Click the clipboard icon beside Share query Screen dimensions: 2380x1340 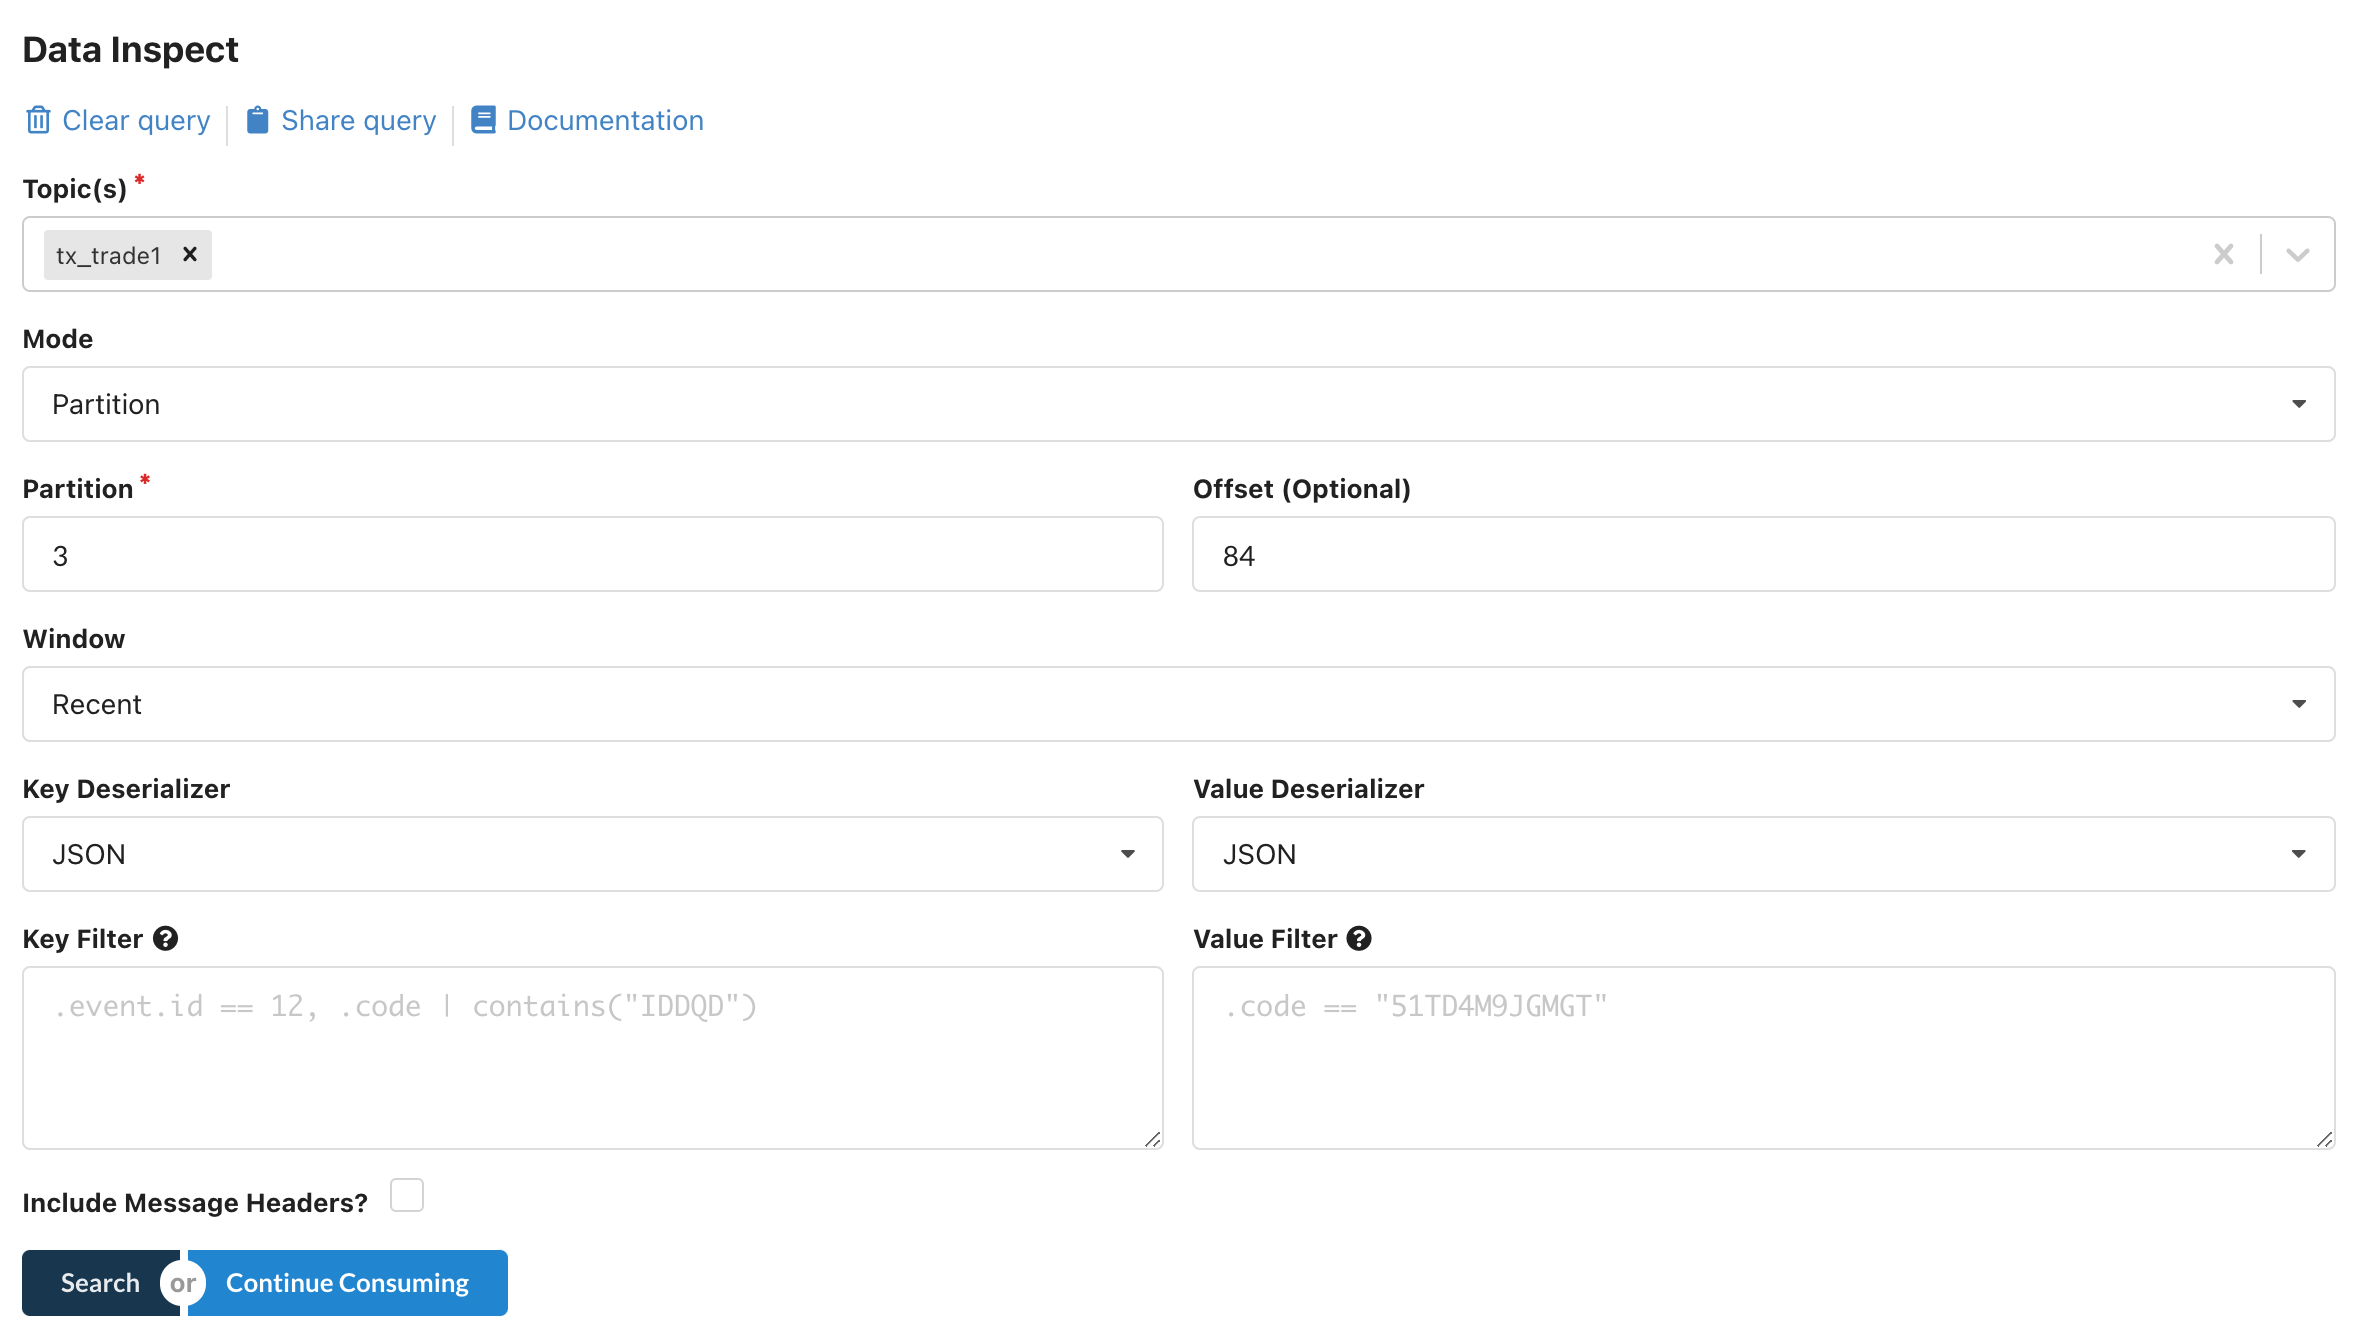258,119
